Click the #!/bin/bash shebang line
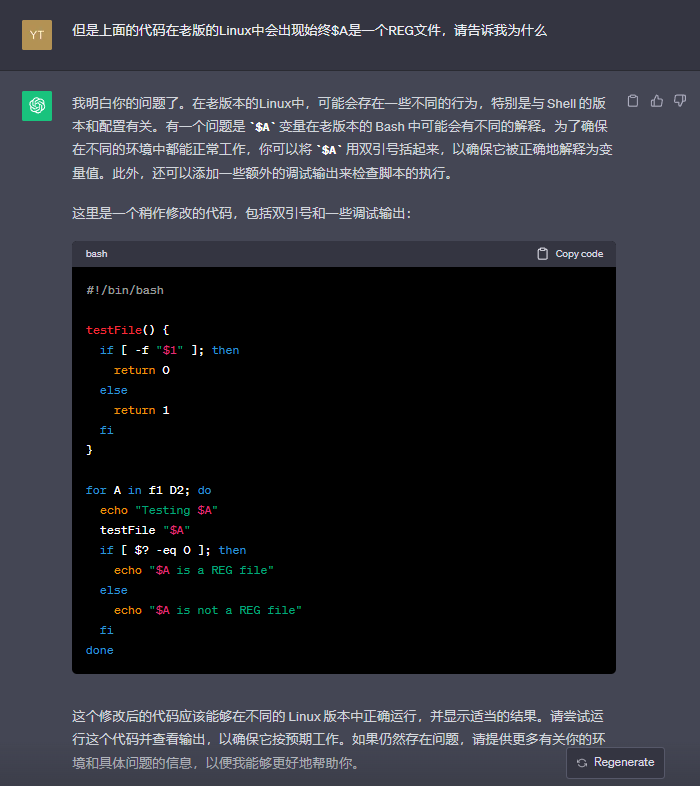 (x=125, y=290)
